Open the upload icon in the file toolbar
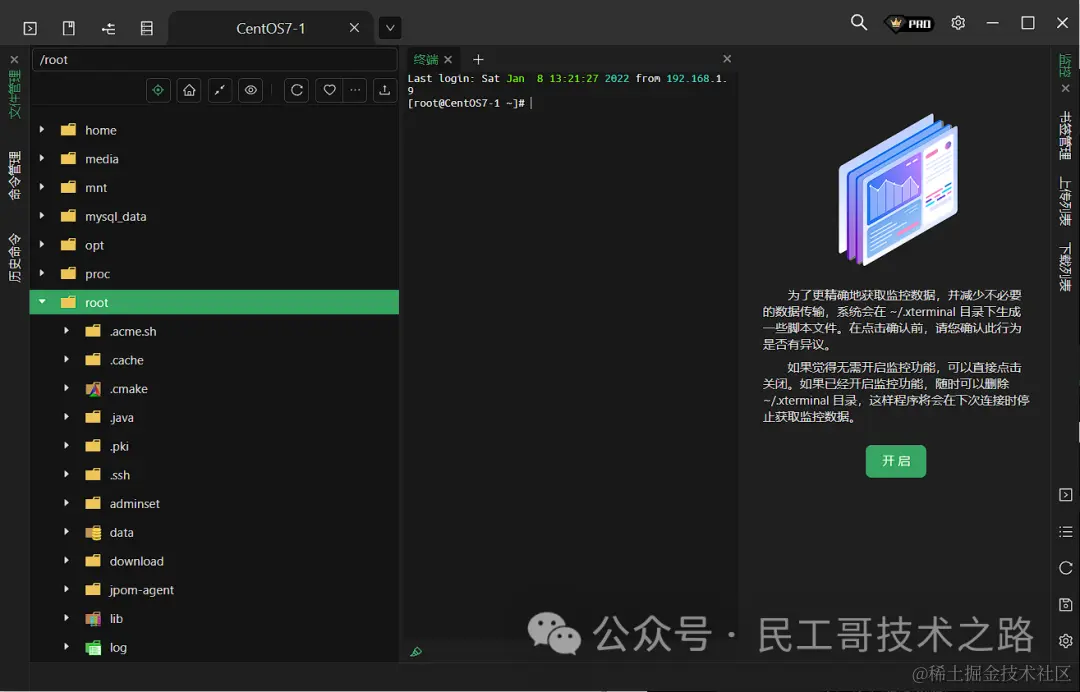Screen dimensions: 1080x692 pos(385,90)
